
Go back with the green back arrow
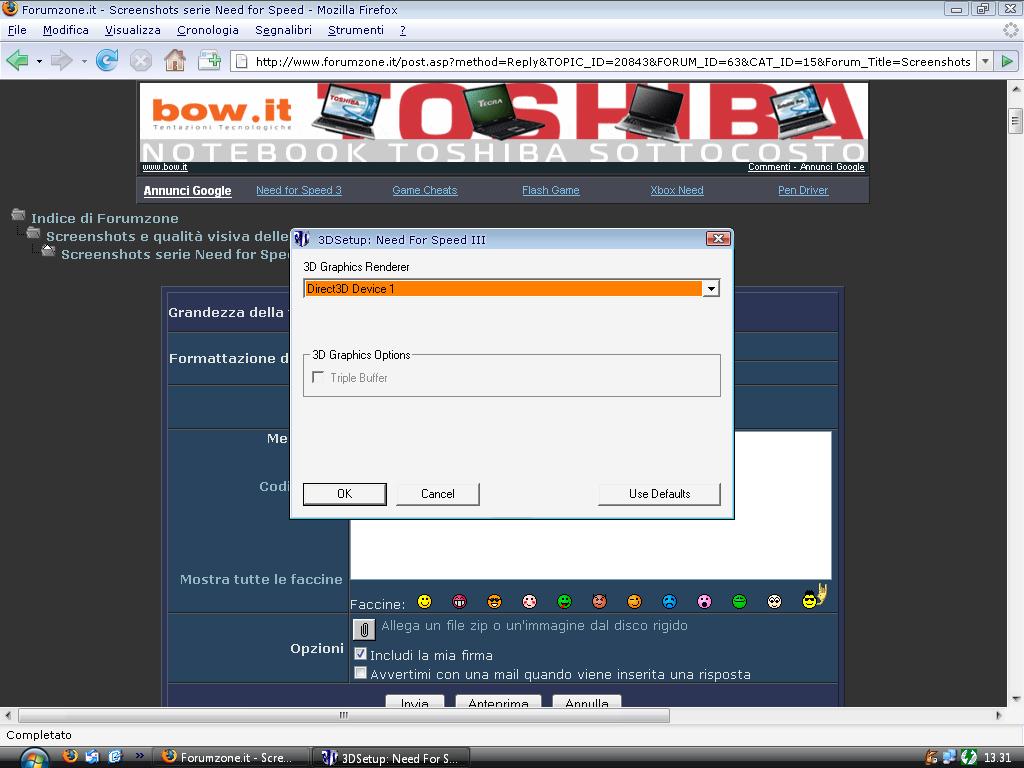point(17,61)
